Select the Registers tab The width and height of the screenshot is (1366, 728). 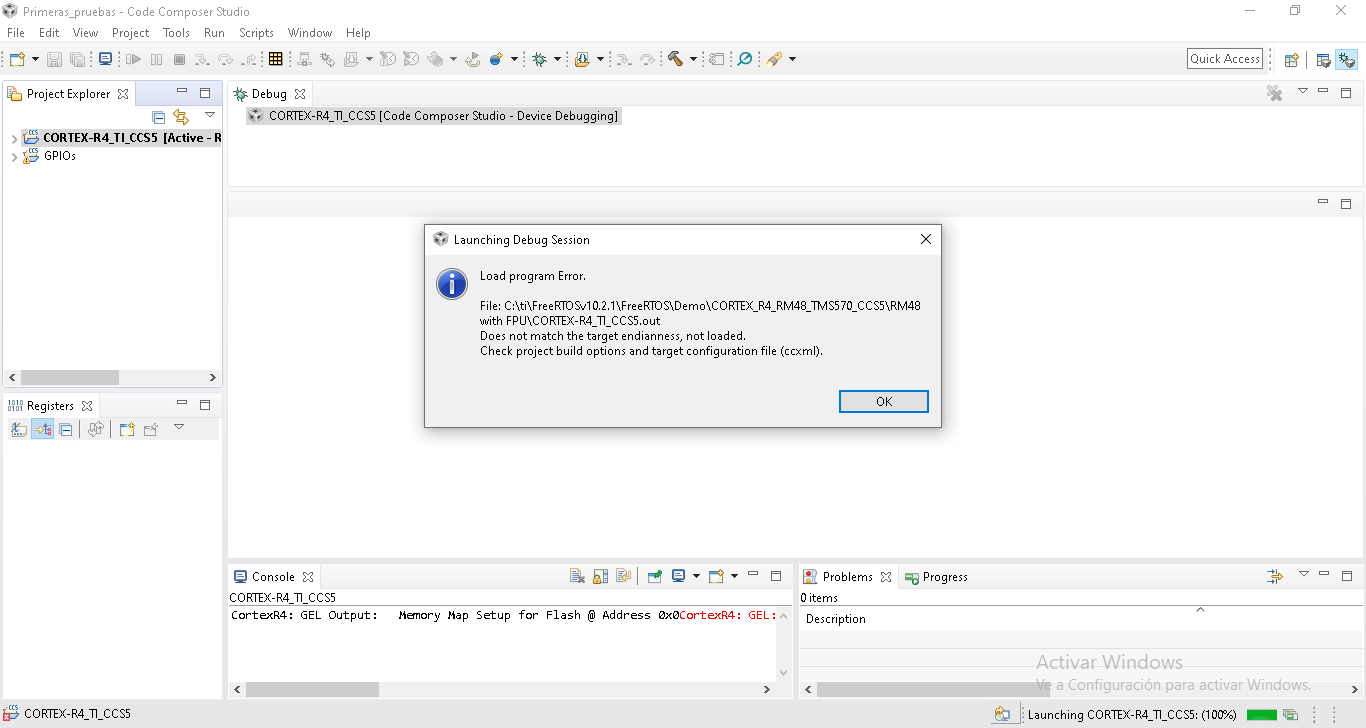coord(50,406)
